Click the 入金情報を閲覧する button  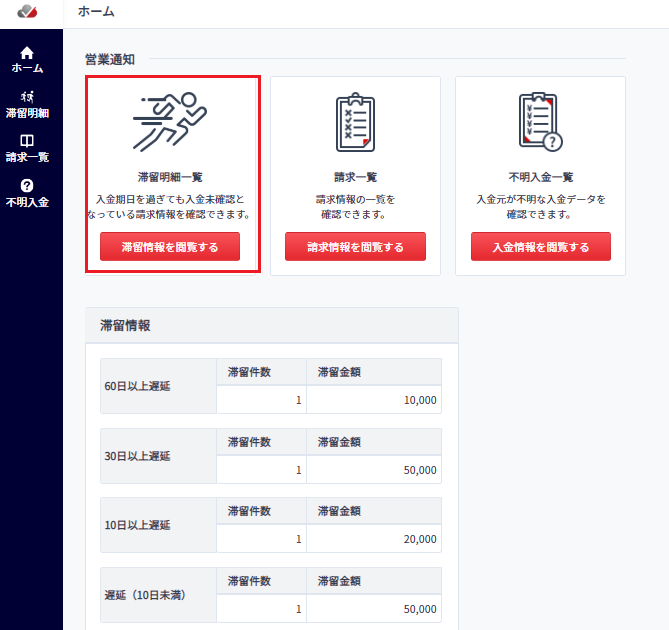coord(541,247)
